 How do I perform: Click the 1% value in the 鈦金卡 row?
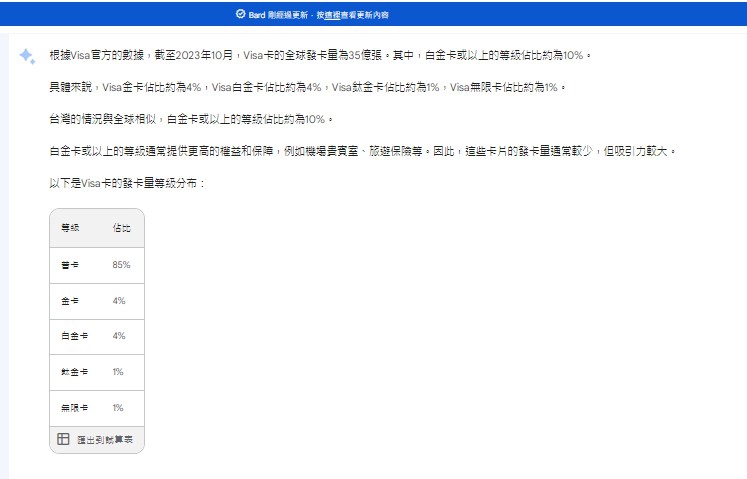coord(118,372)
